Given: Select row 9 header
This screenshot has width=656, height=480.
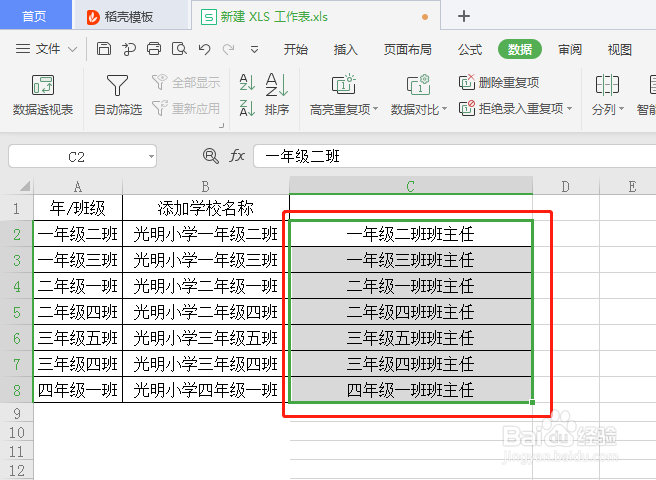Looking at the screenshot, I should point(16,413).
